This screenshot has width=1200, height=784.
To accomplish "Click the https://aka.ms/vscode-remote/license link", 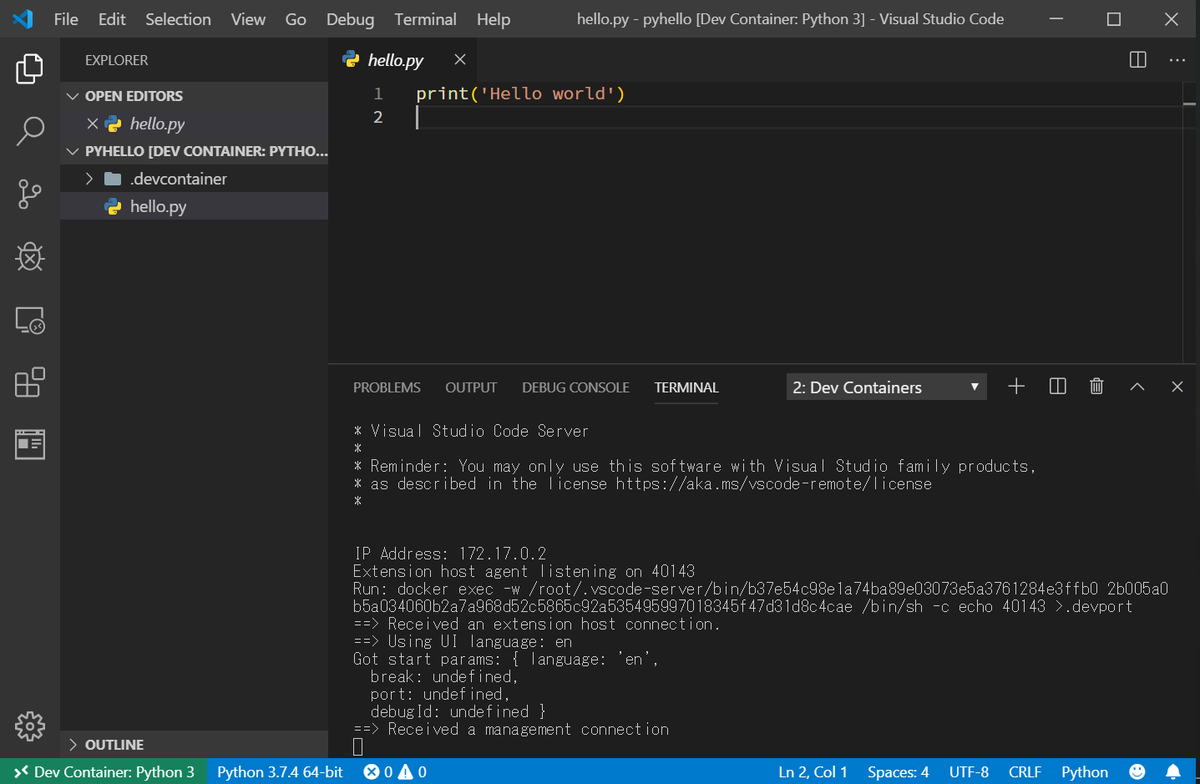I will (x=773, y=484).
